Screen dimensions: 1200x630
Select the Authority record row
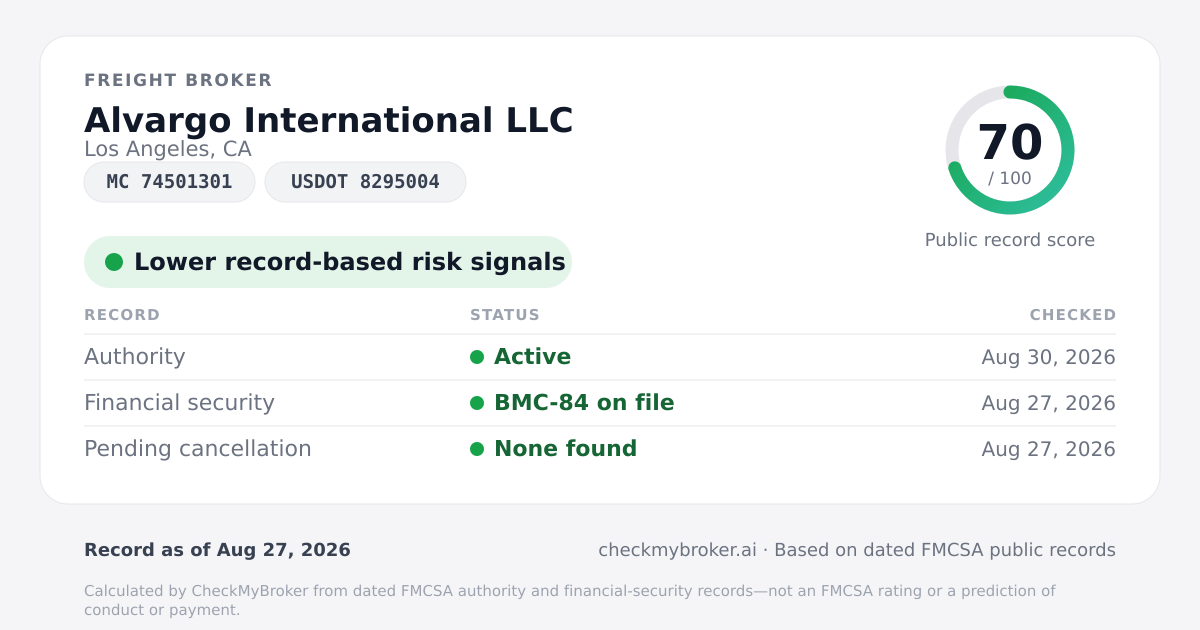(600, 357)
